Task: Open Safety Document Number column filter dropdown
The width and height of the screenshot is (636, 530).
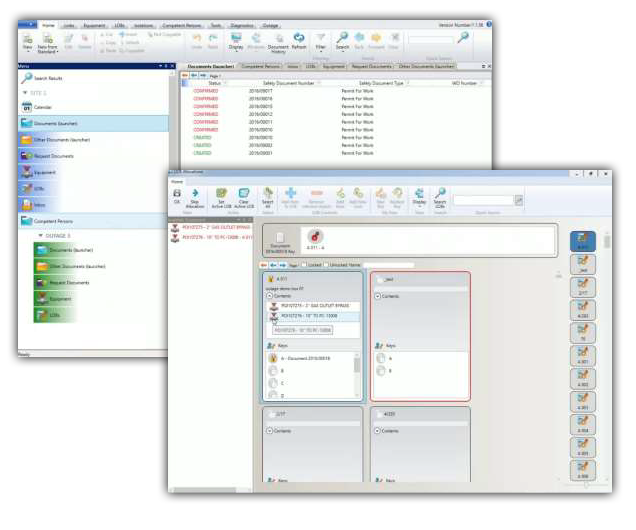Action: [x=319, y=83]
